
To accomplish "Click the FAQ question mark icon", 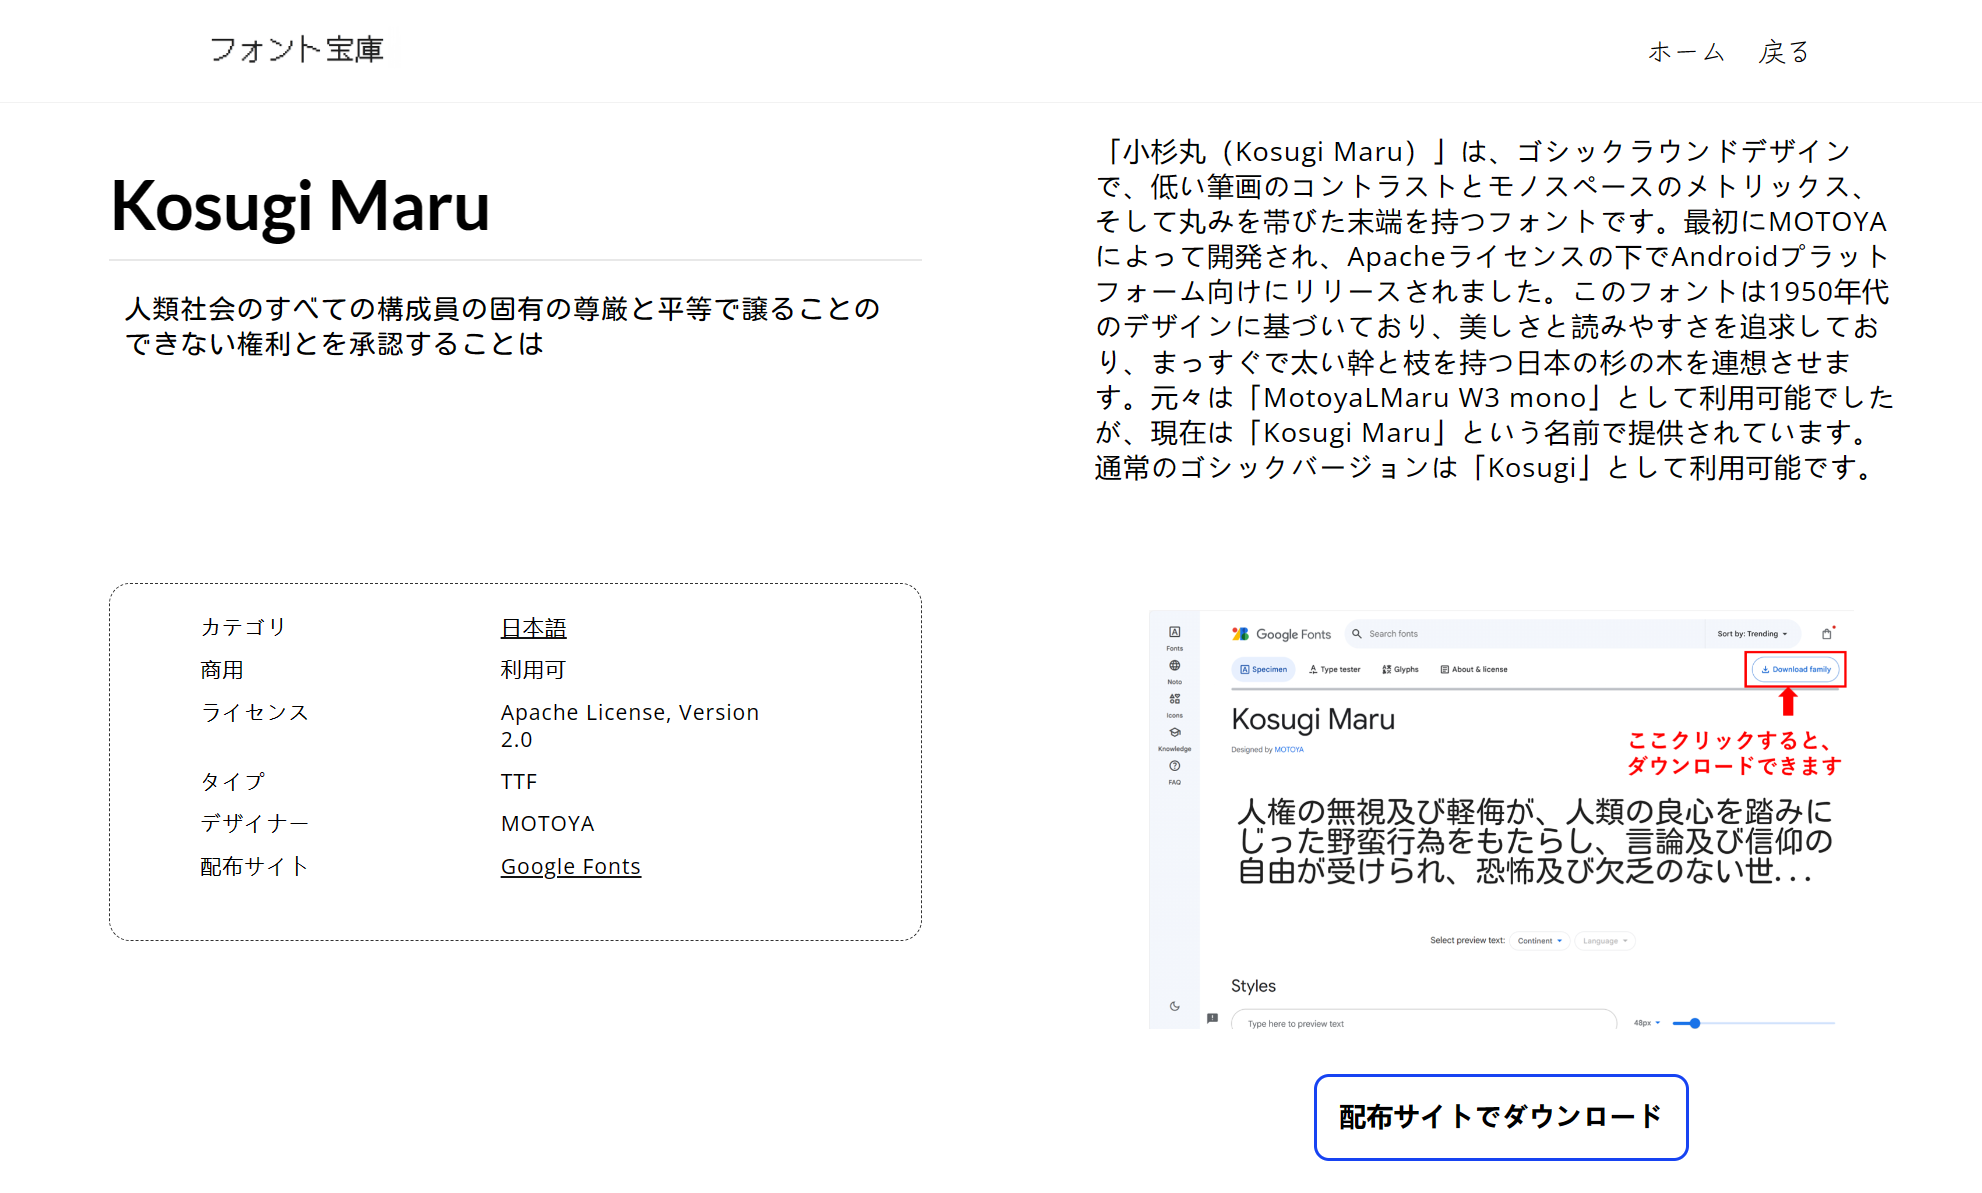I will point(1174,767).
